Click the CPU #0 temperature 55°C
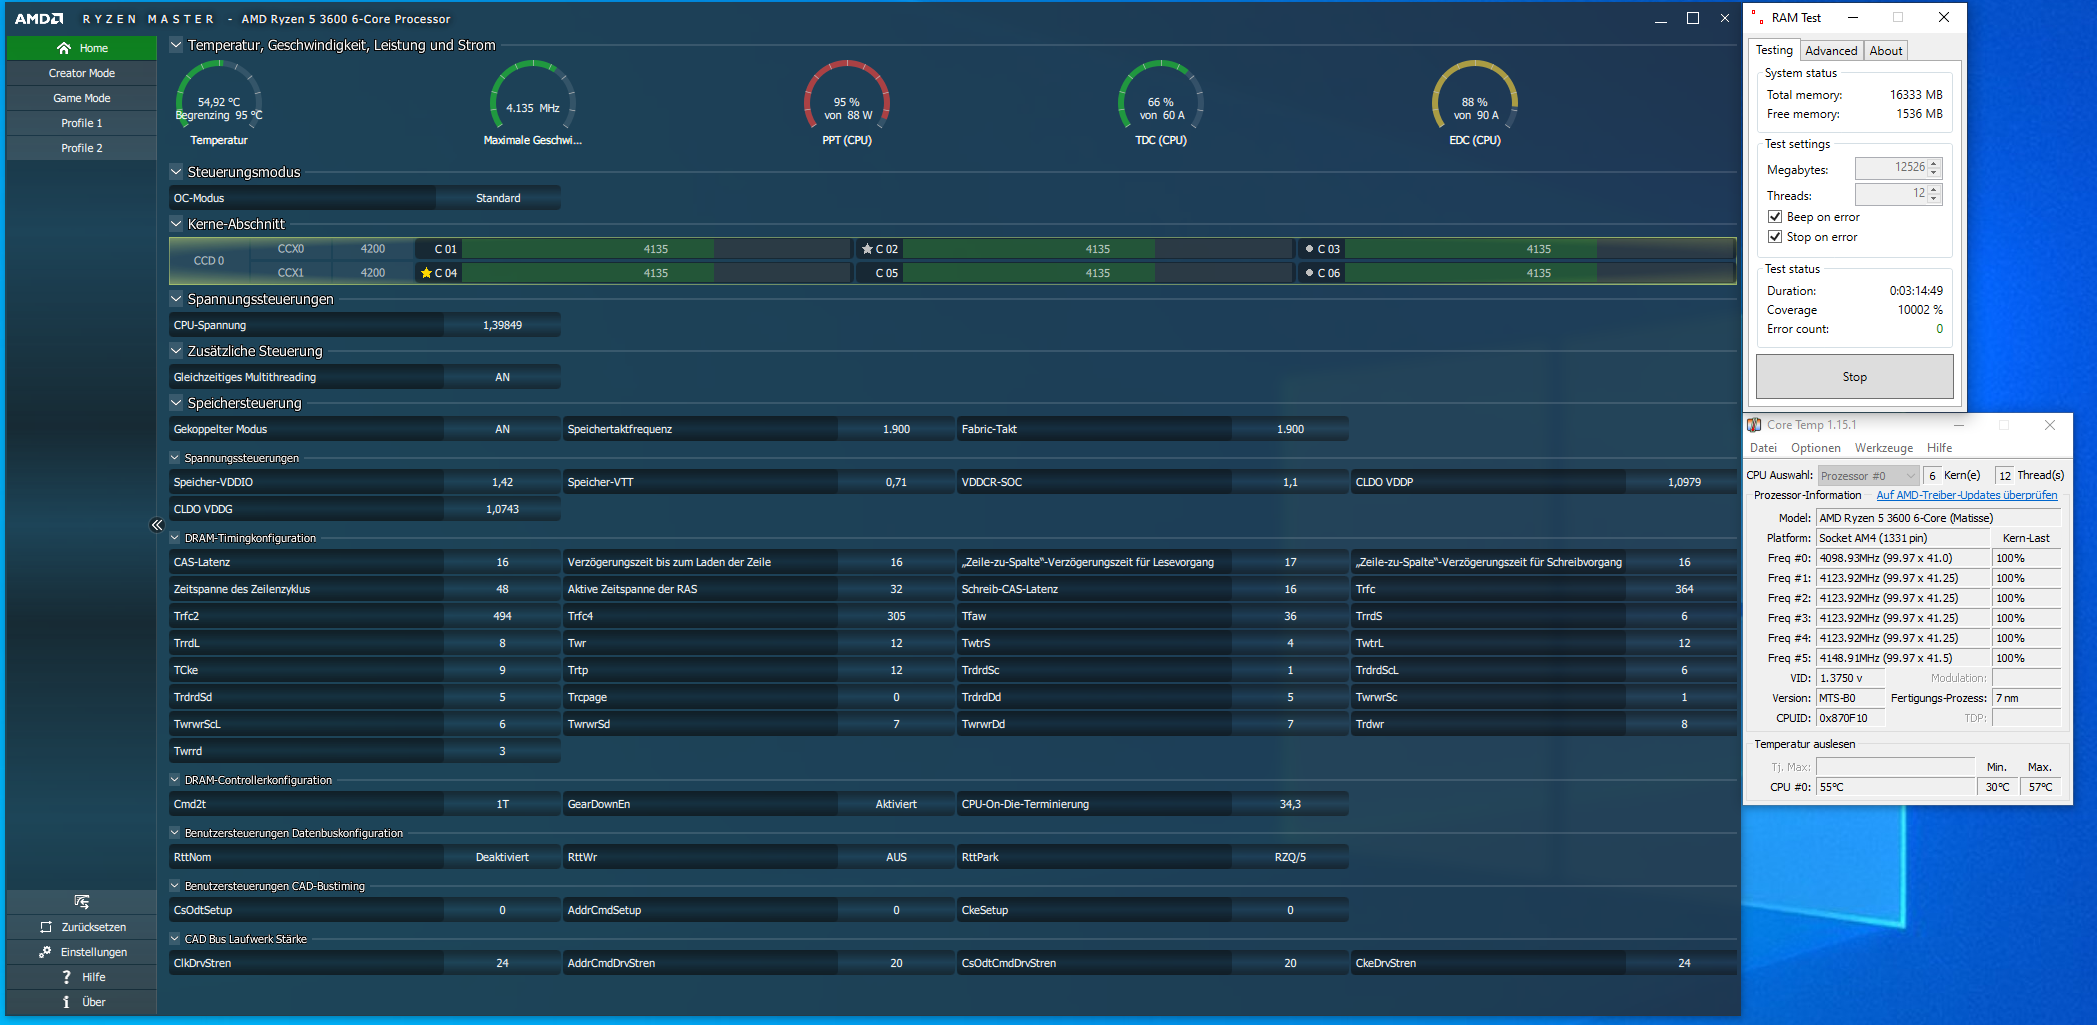 coord(1896,787)
